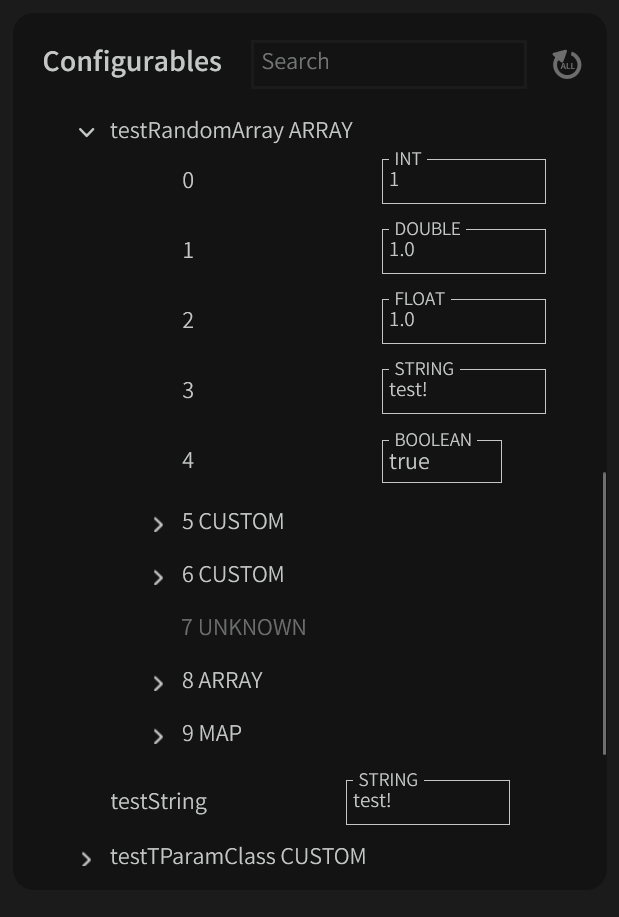The image size is (619, 917).
Task: Expand the 8 ARRAY entry
Action: tap(158, 683)
